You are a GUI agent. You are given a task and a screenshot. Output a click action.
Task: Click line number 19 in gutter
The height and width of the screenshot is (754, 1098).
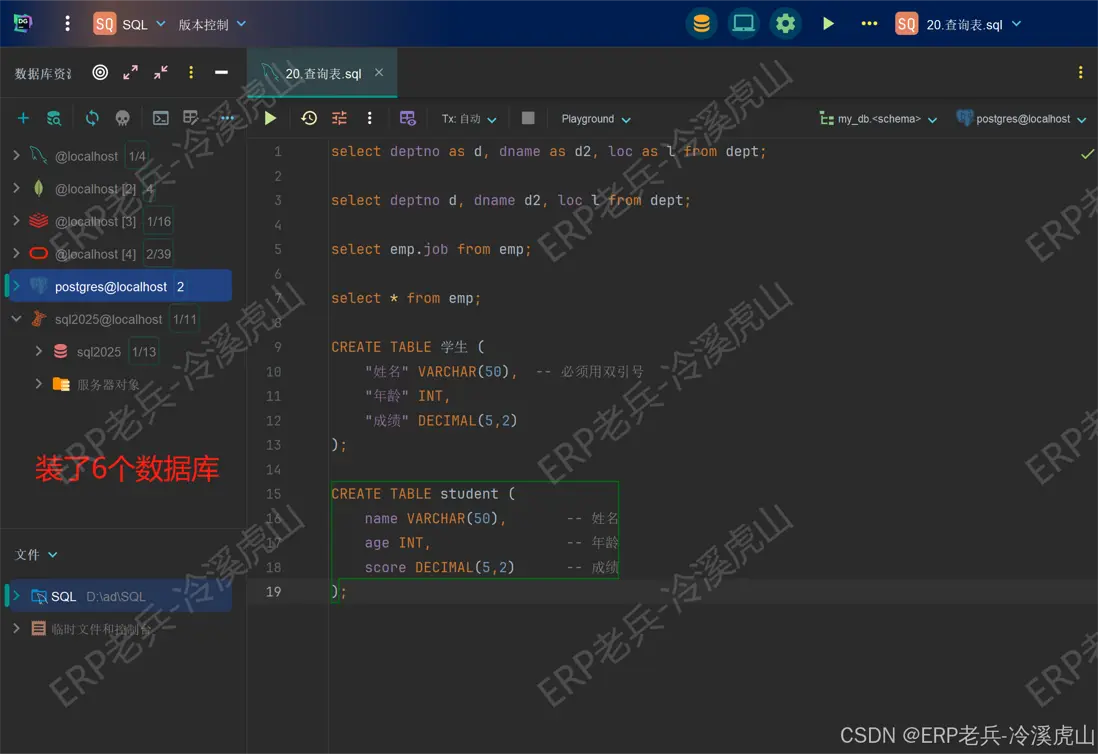coord(273,592)
